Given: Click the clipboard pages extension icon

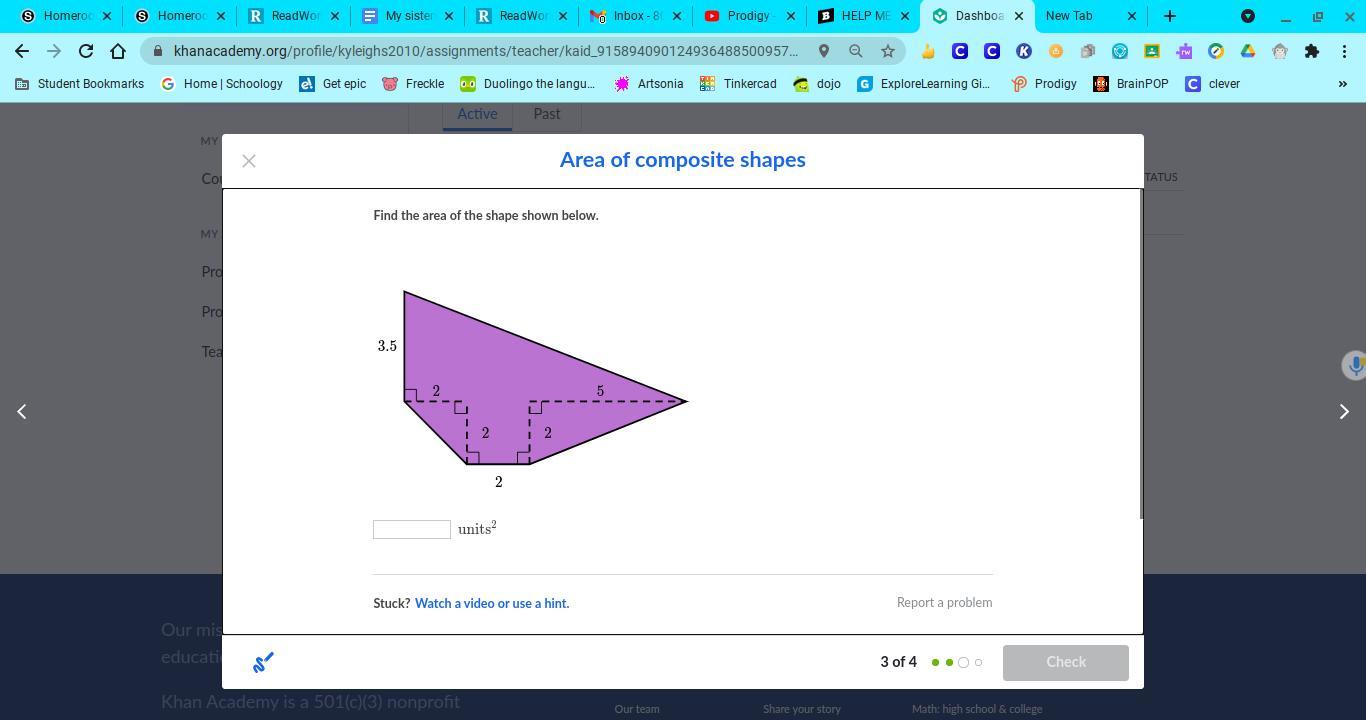Looking at the screenshot, I should [x=1088, y=51].
